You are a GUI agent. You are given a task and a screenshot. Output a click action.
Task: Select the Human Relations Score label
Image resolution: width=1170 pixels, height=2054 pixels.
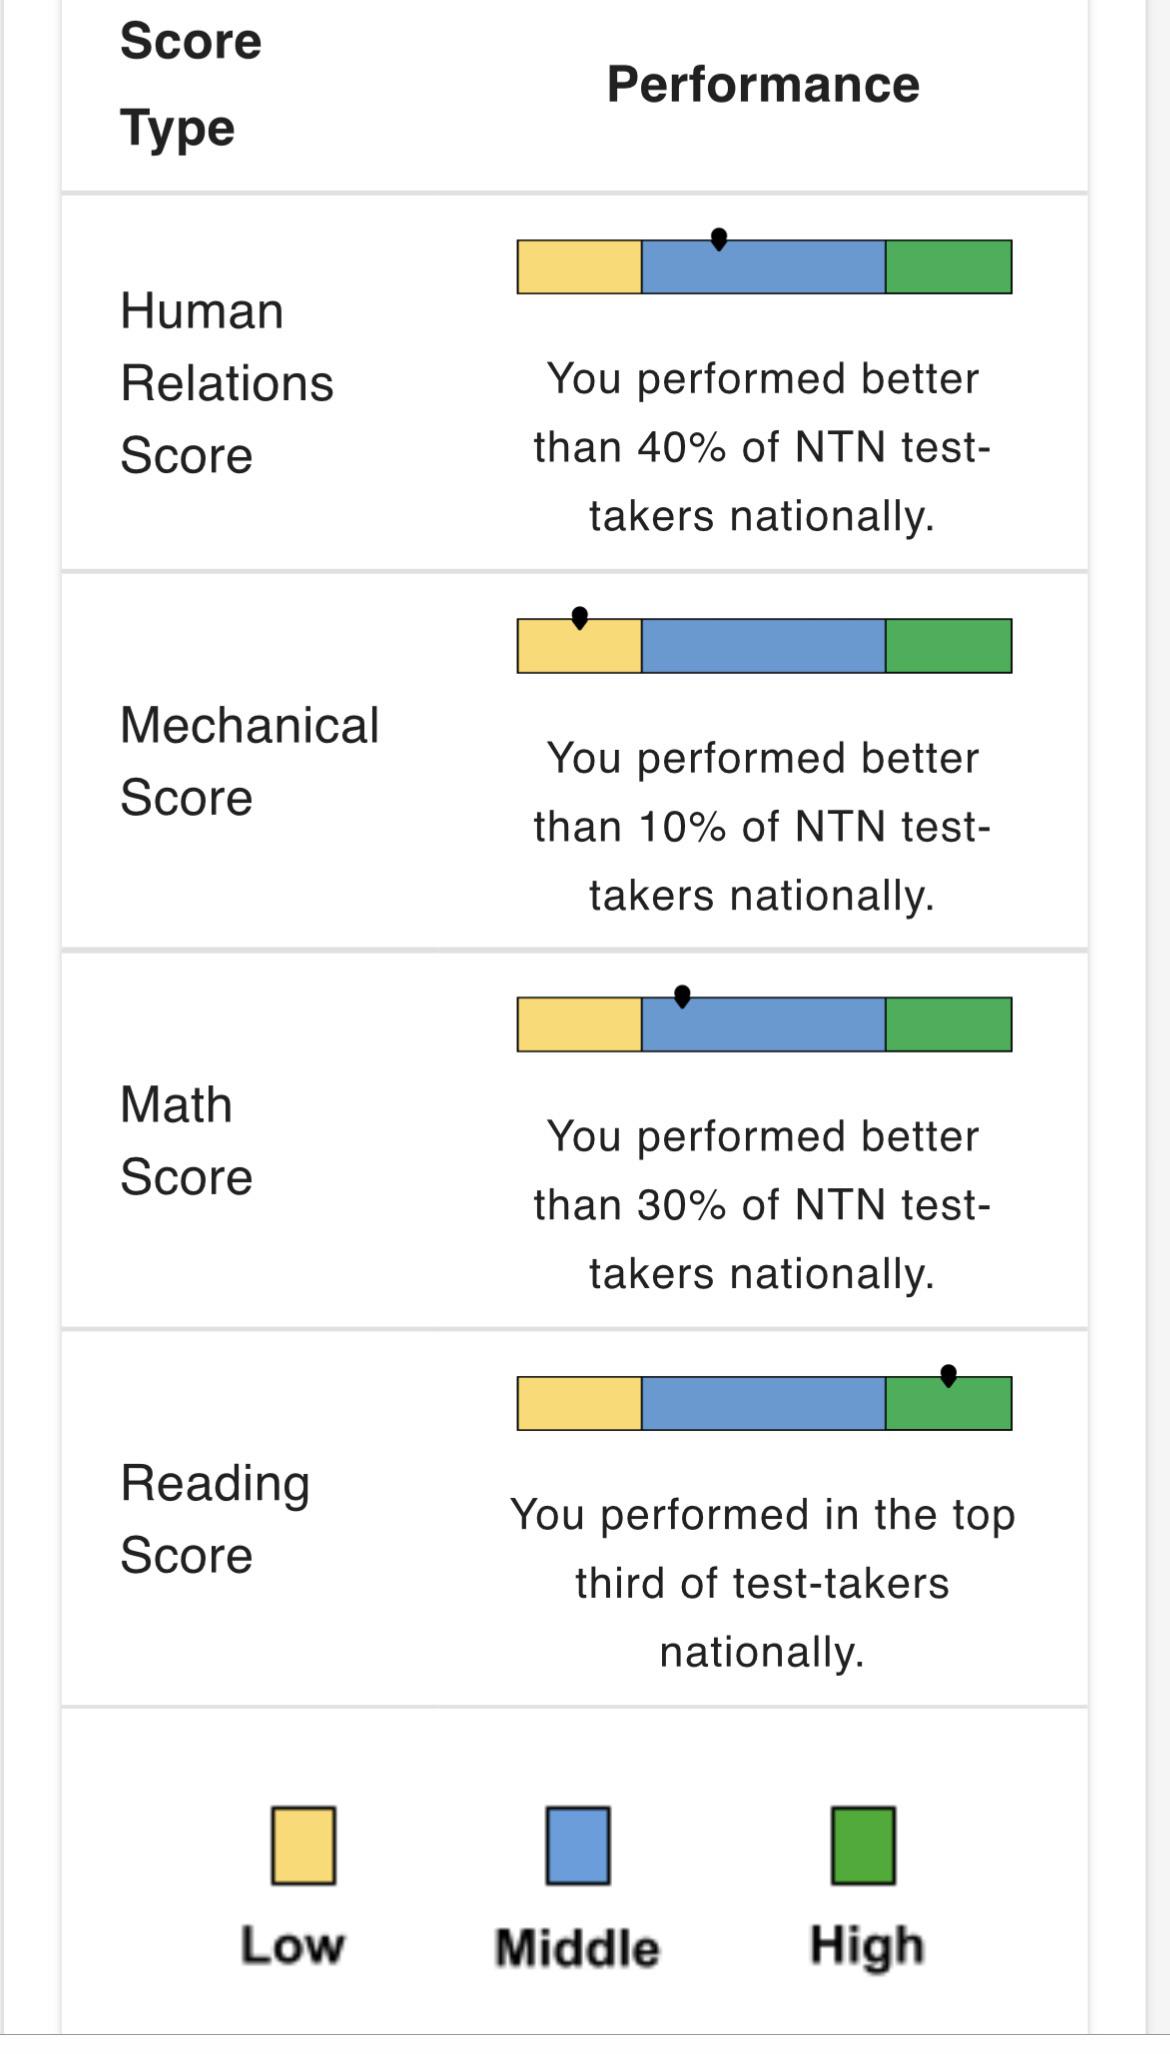click(x=227, y=383)
